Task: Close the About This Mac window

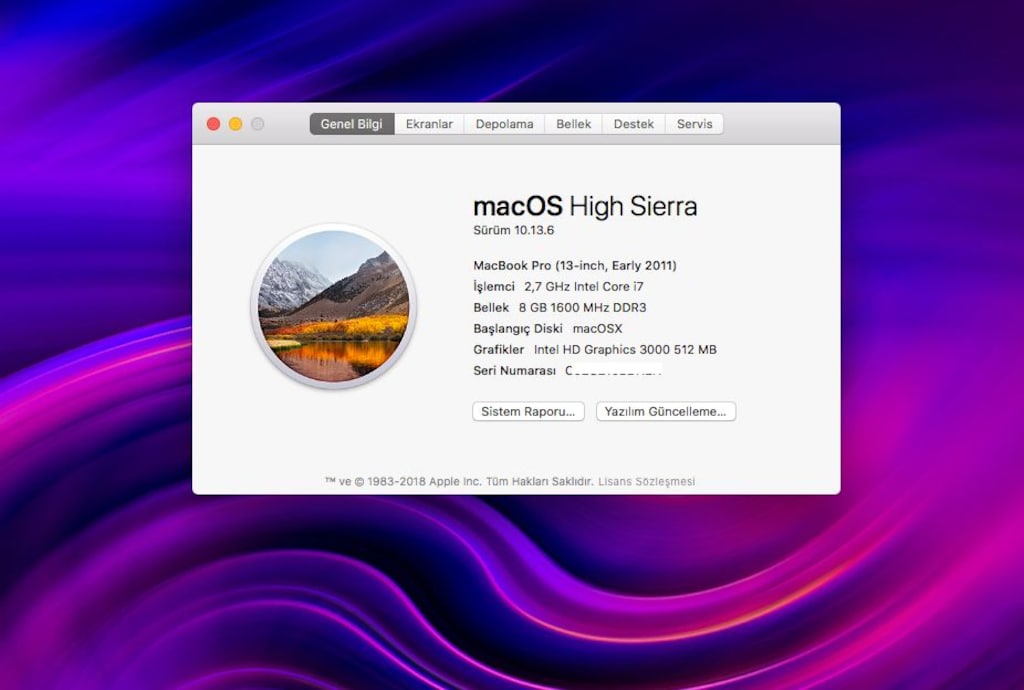Action: pos(213,124)
